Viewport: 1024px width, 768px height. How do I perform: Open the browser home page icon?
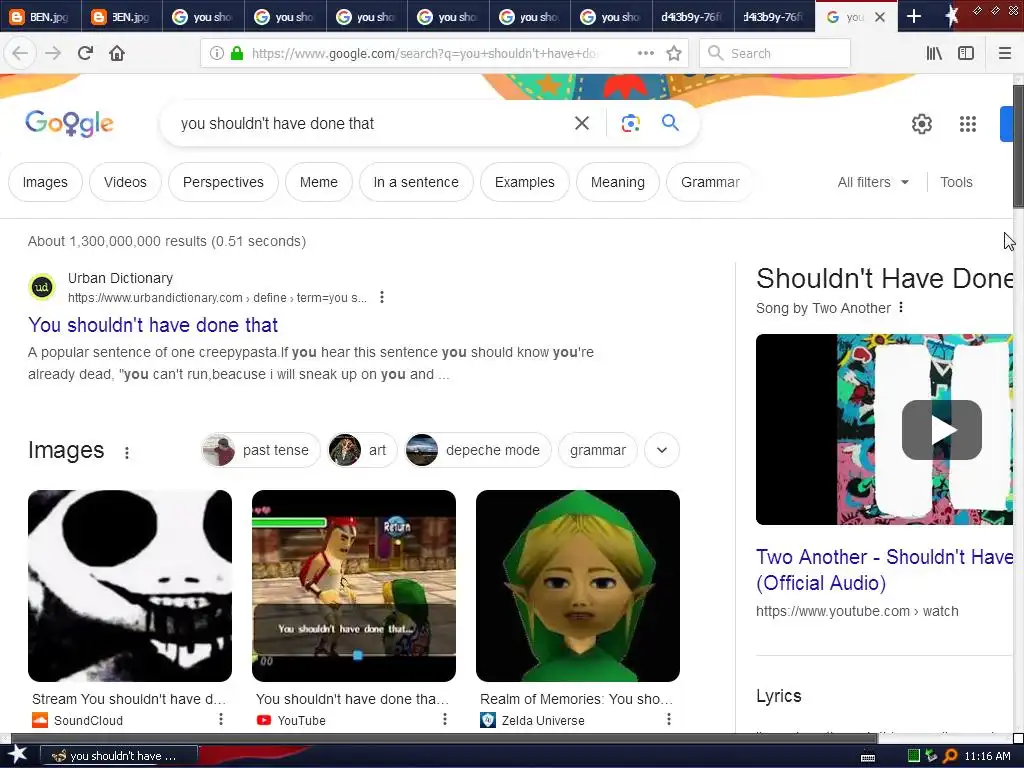[117, 54]
